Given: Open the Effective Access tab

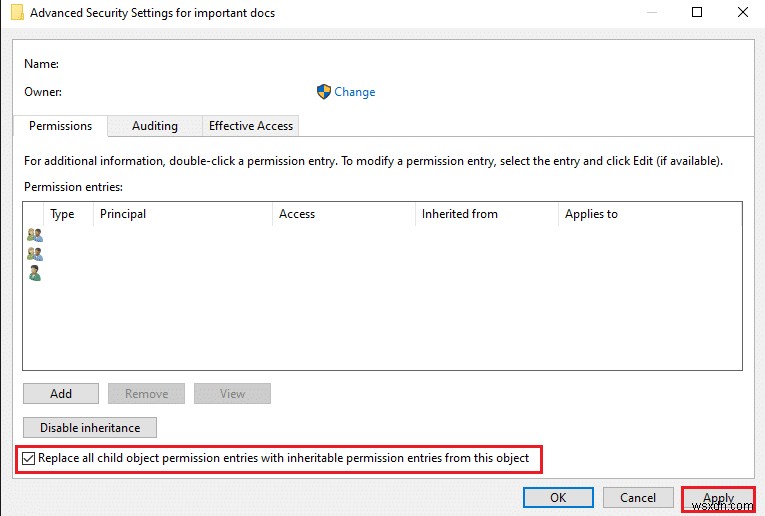Looking at the screenshot, I should point(250,126).
